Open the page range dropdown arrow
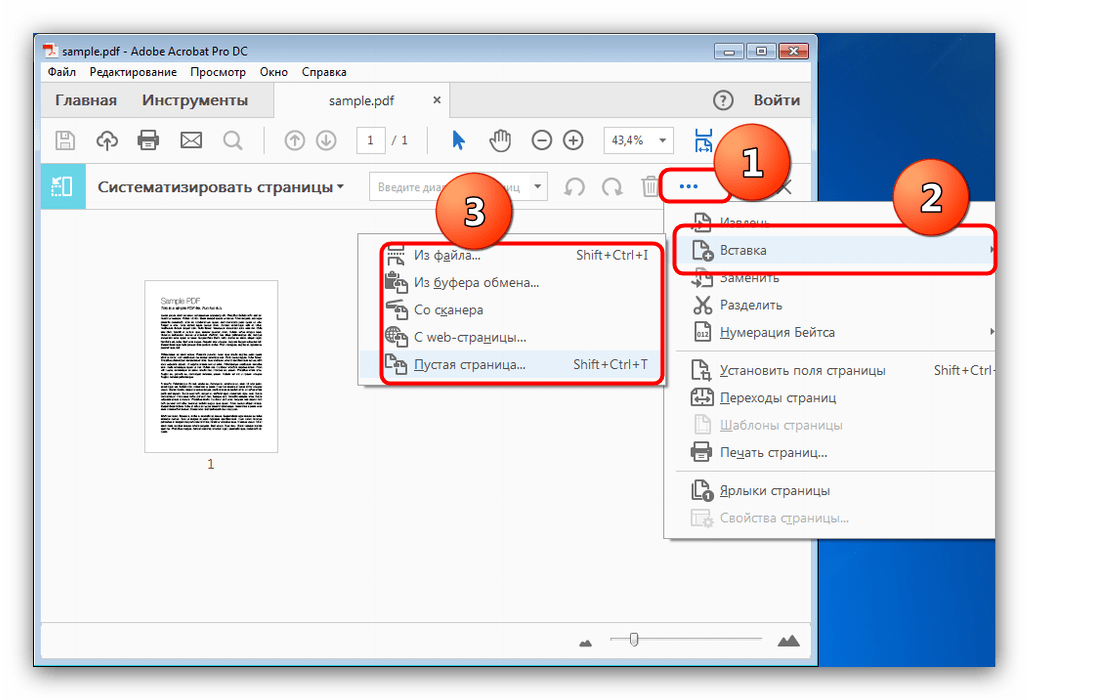The height and width of the screenshot is (700, 1093). point(538,187)
